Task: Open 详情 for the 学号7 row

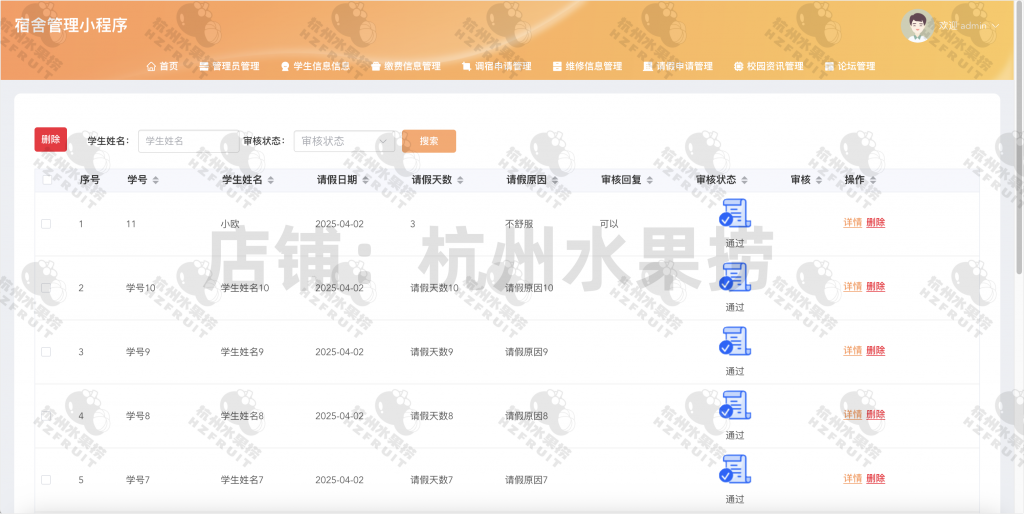Action: pos(852,479)
